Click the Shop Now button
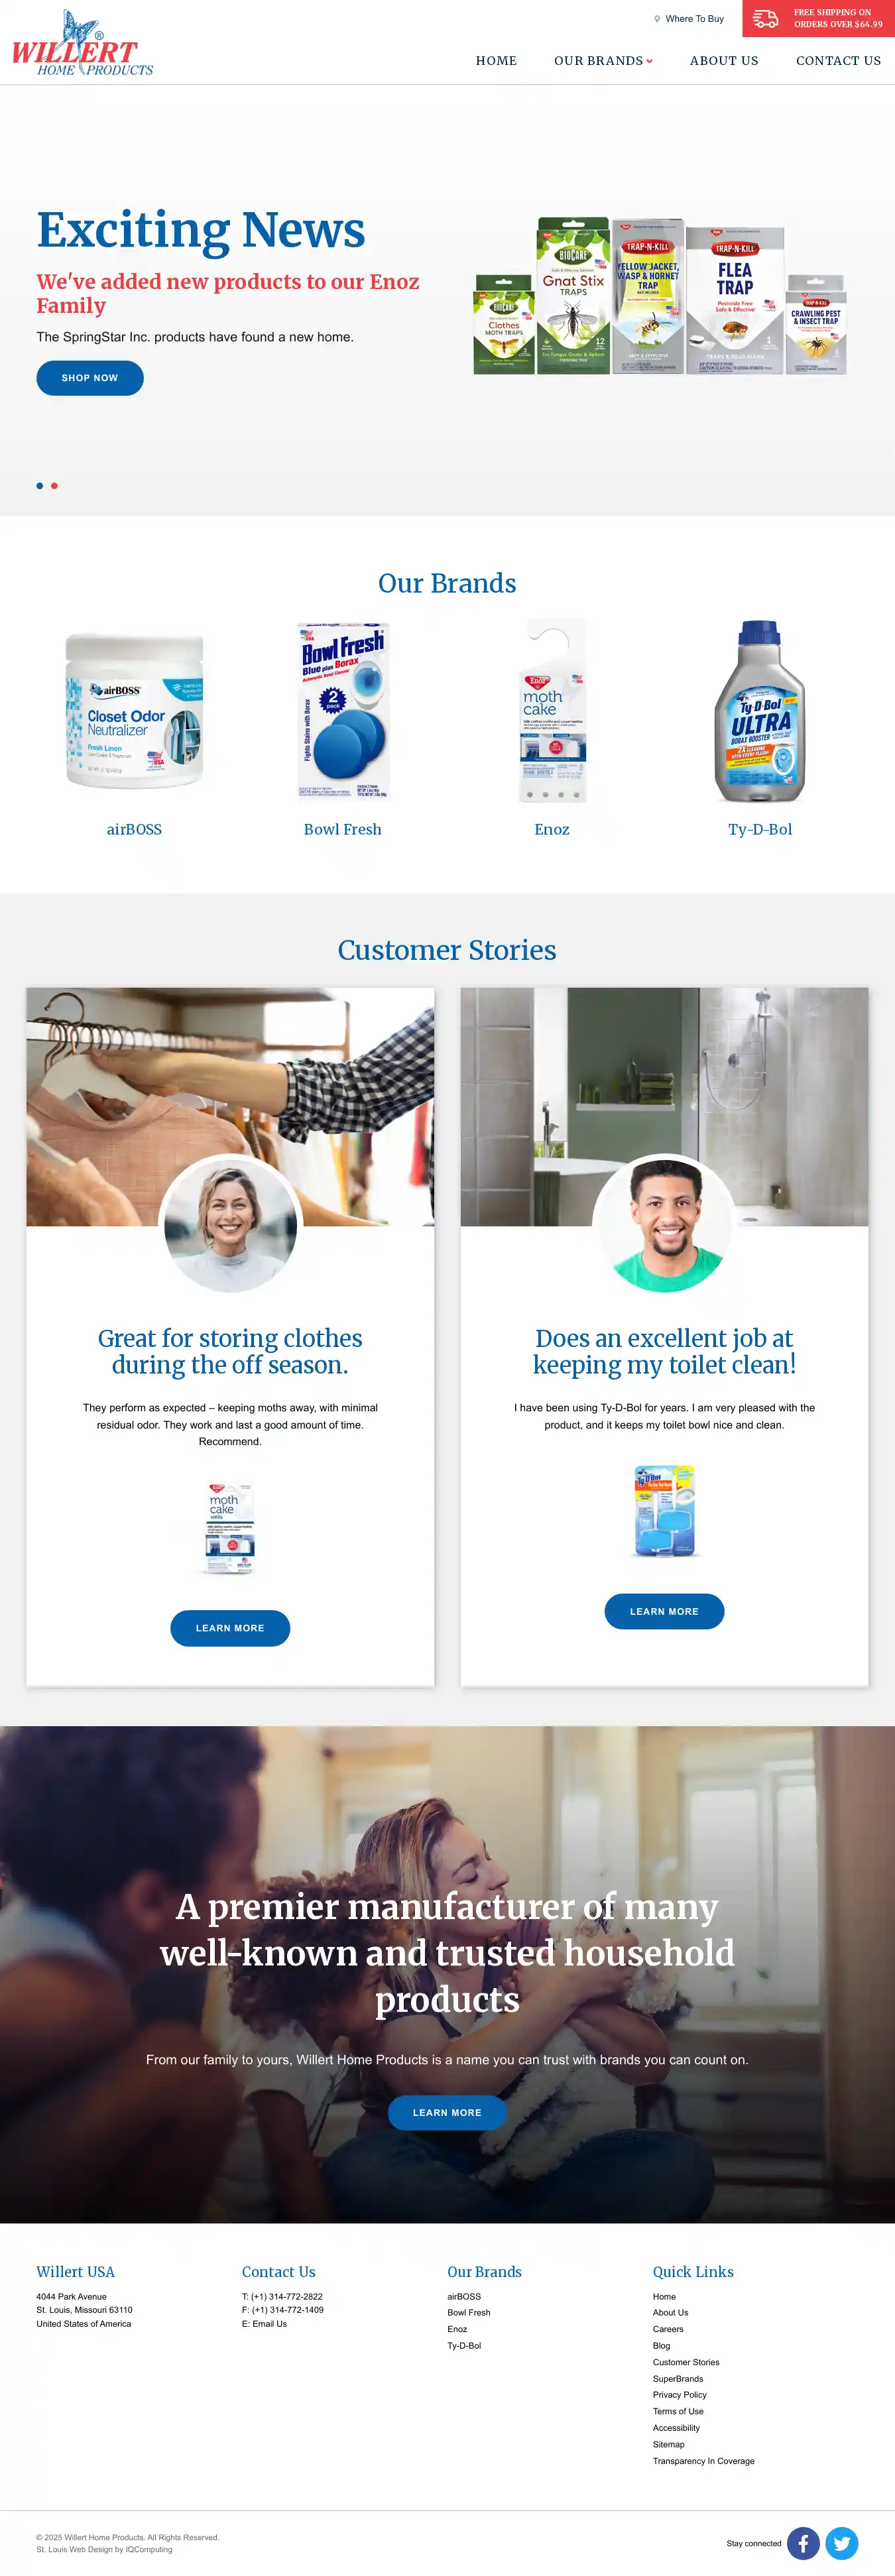Viewport: 895px width, 2576px height. (90, 378)
